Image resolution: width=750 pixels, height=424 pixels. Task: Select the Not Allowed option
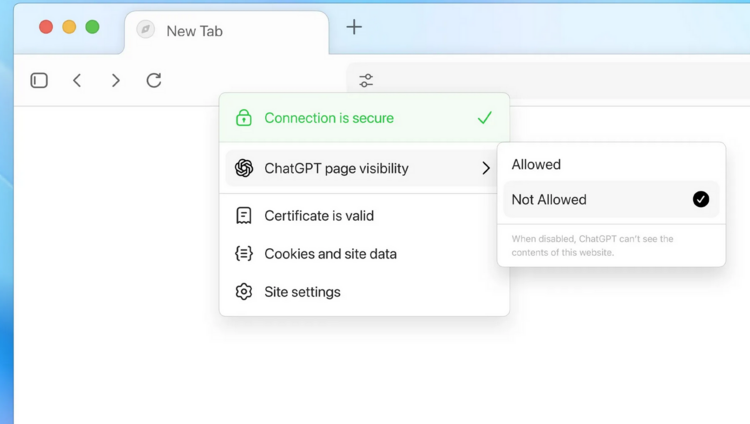[549, 199]
